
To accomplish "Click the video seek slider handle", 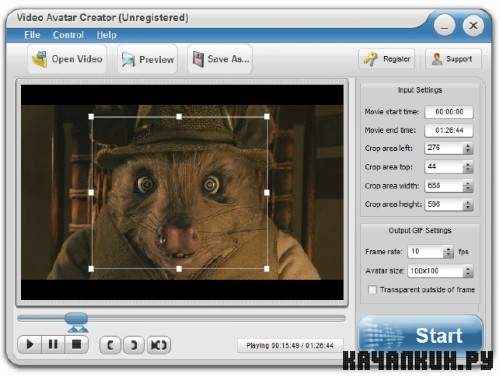I will 76,319.
